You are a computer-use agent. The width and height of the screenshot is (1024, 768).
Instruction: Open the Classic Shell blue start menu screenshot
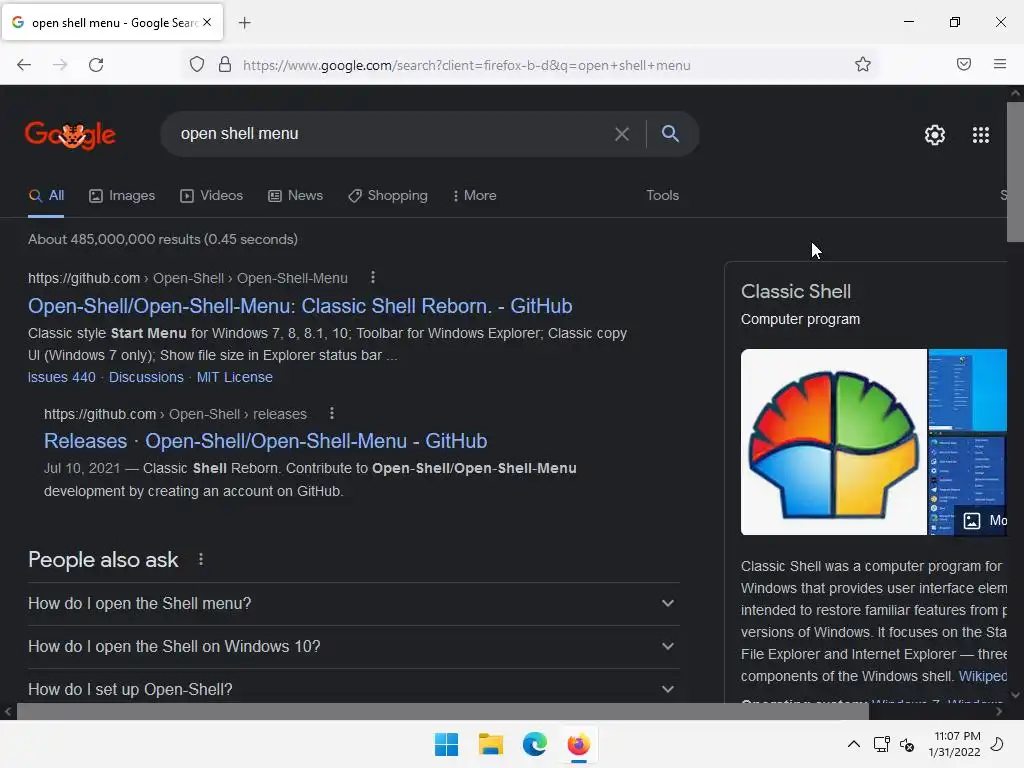(968, 390)
